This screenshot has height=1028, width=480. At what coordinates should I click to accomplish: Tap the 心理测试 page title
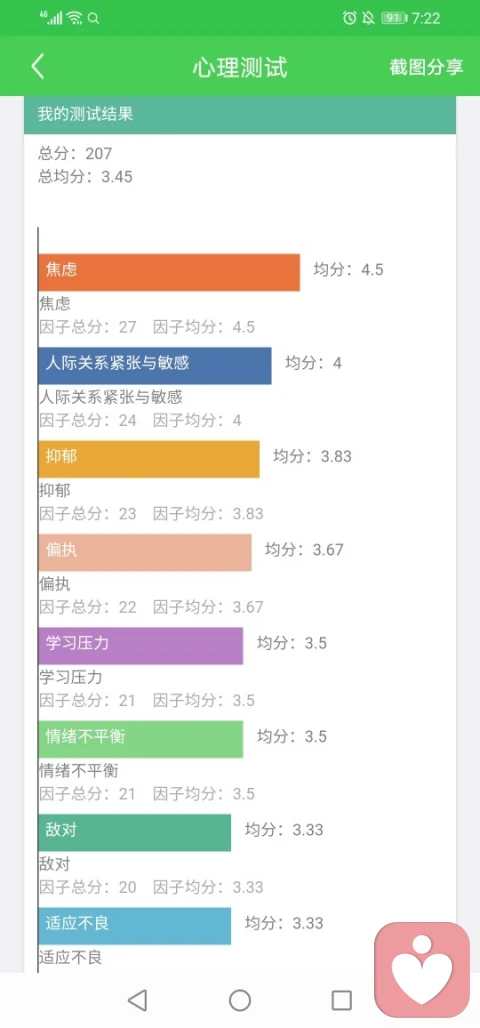240,68
